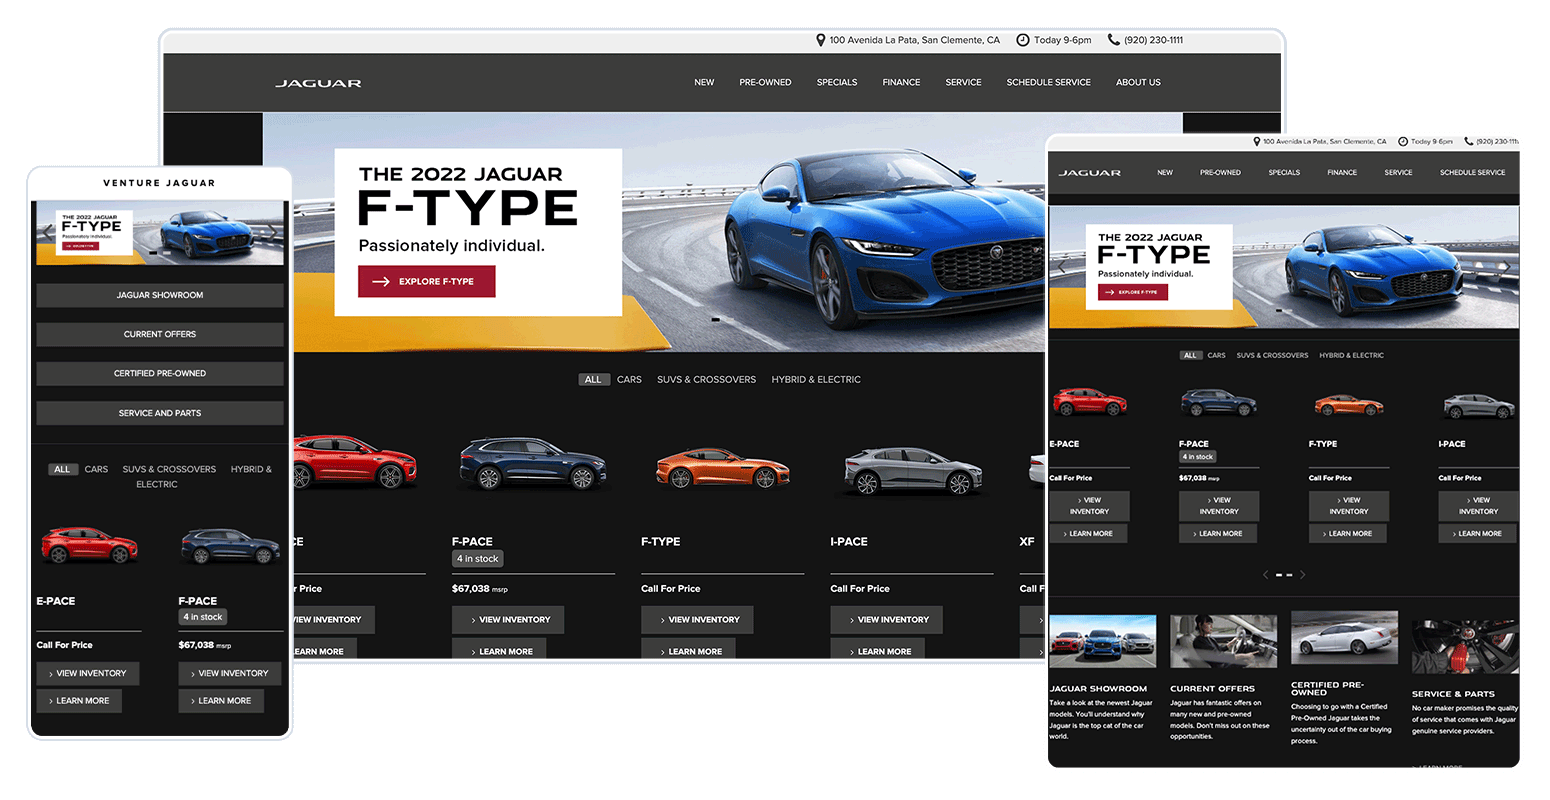The width and height of the screenshot is (1550, 800).
Task: Tap the JAGUAR SHOWROOM button on mobile
Action: point(160,295)
